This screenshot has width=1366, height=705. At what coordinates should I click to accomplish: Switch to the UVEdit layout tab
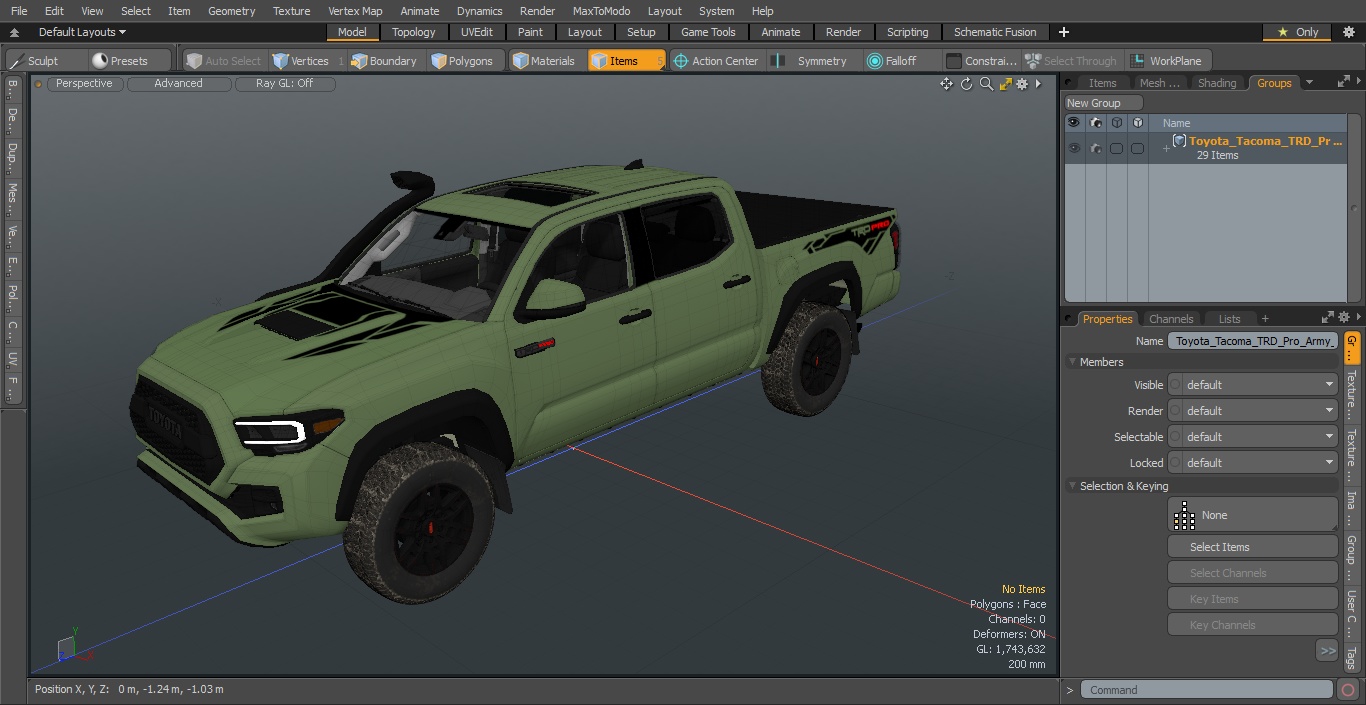[x=477, y=32]
